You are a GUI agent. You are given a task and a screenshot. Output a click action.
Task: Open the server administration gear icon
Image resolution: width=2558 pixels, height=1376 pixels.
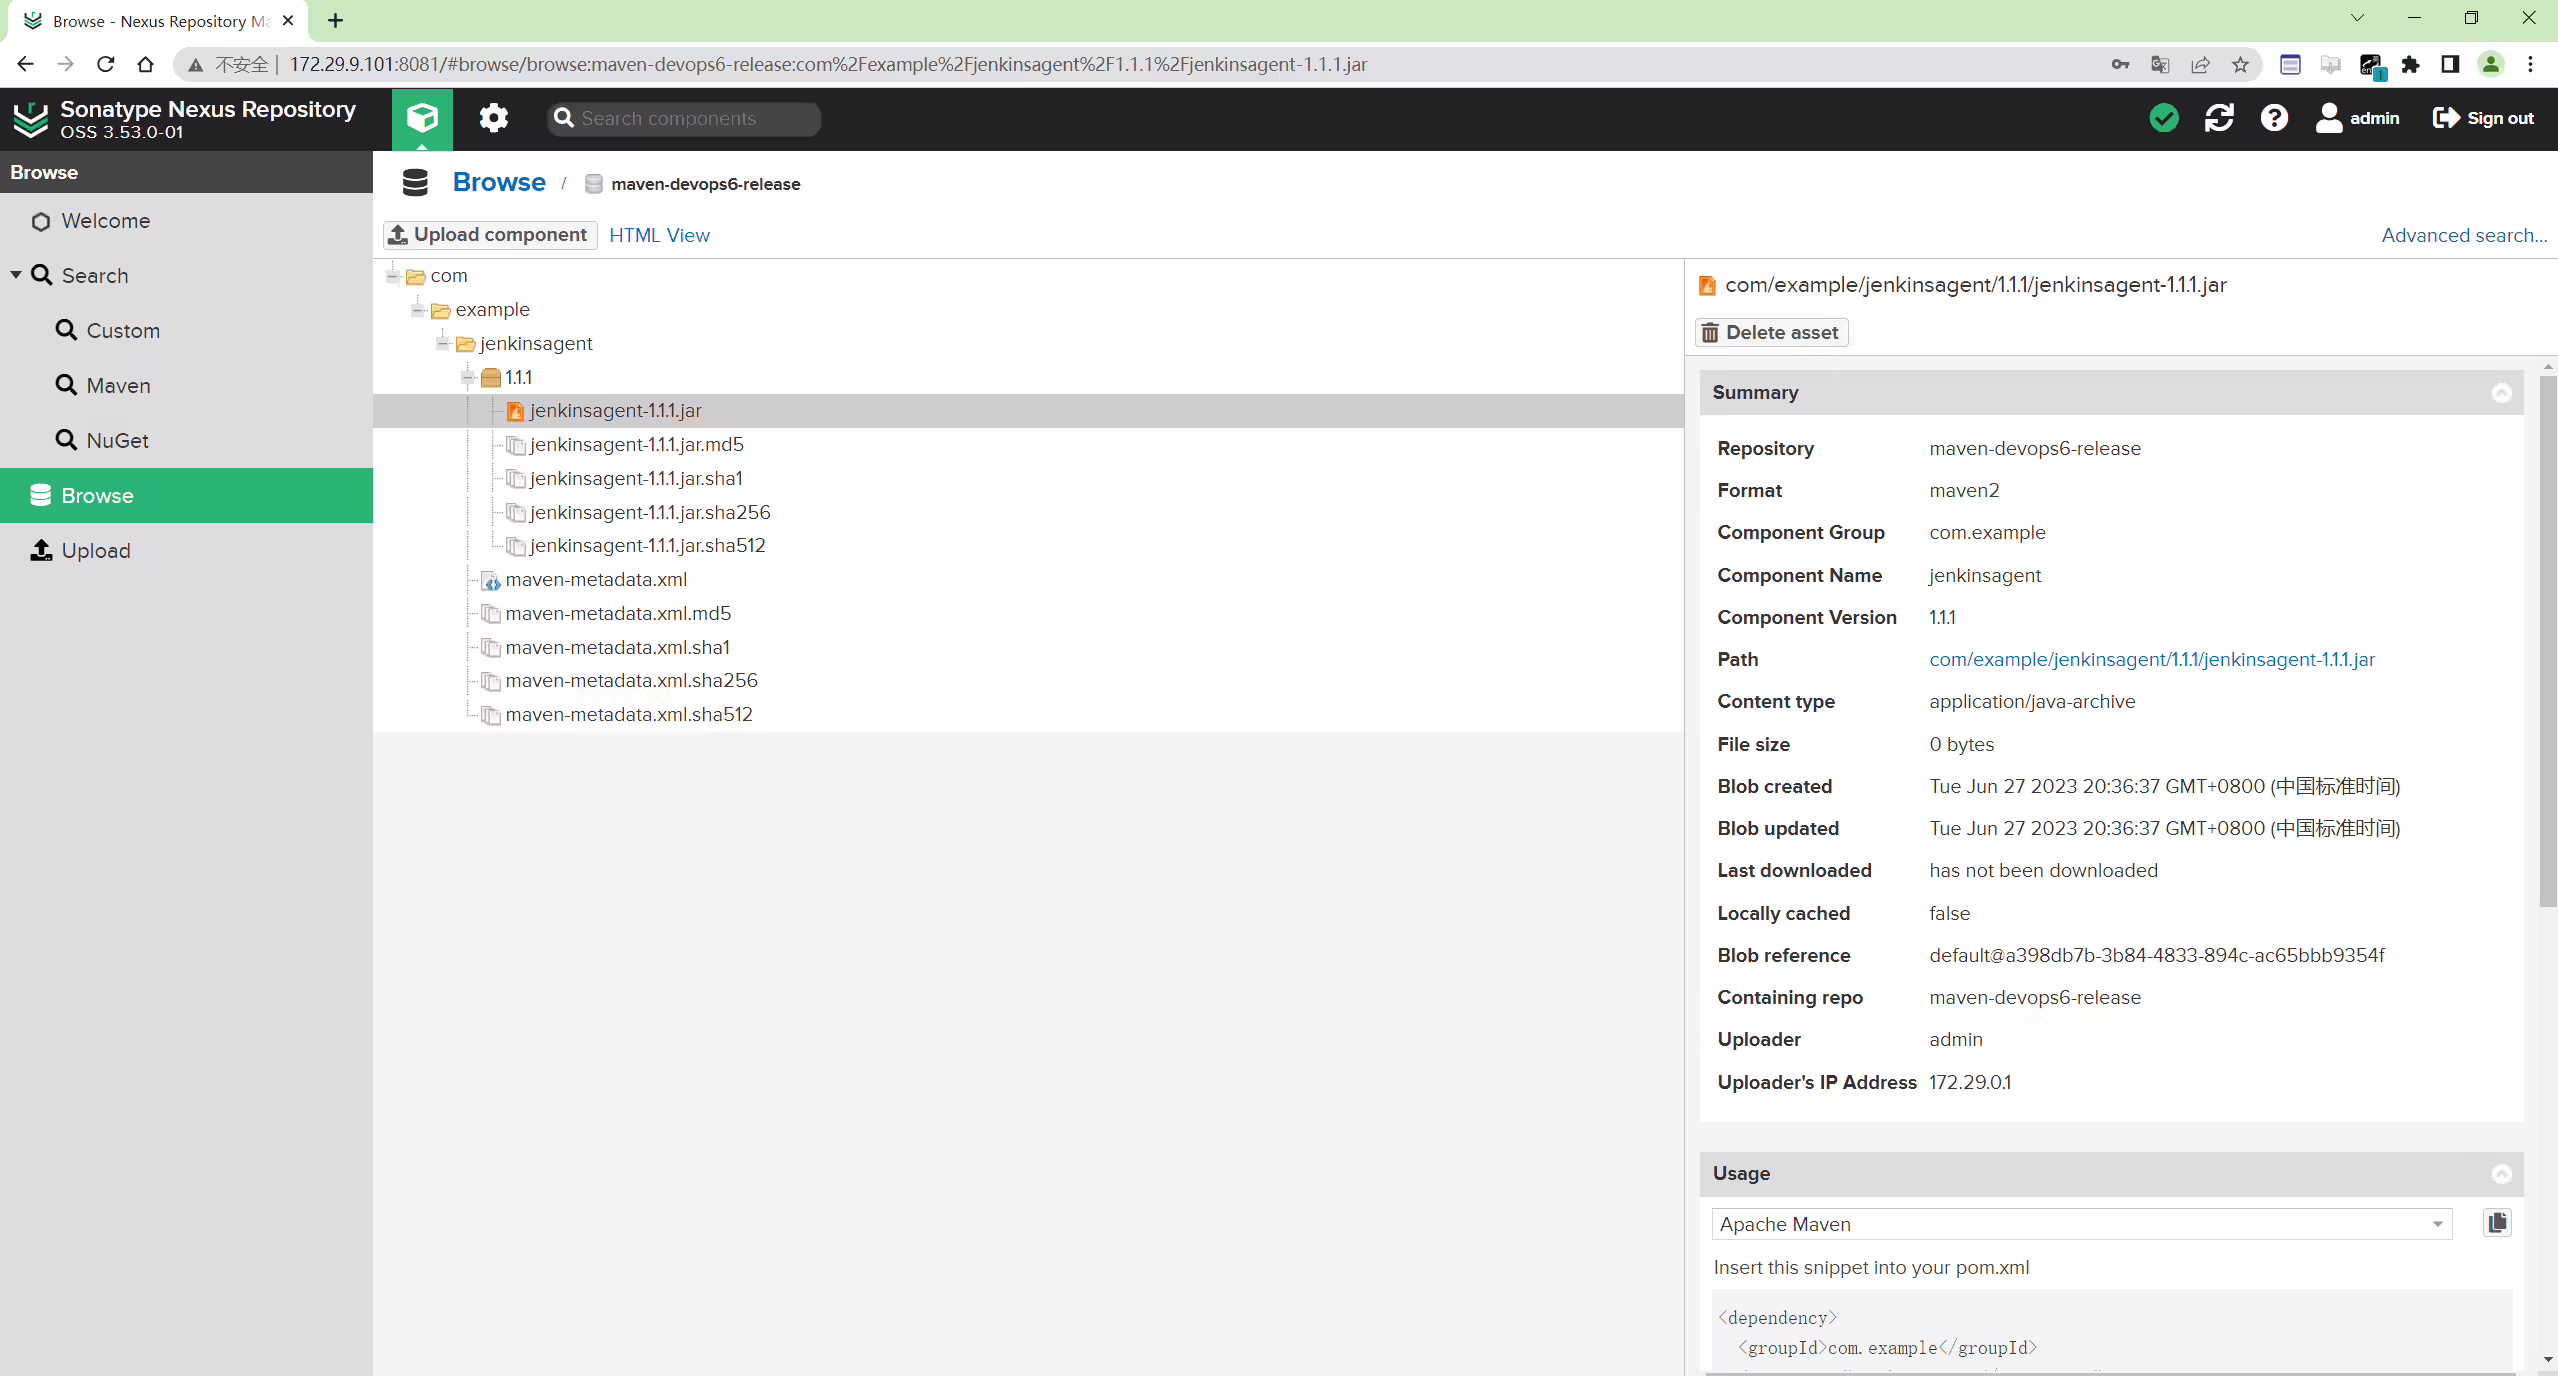493,118
